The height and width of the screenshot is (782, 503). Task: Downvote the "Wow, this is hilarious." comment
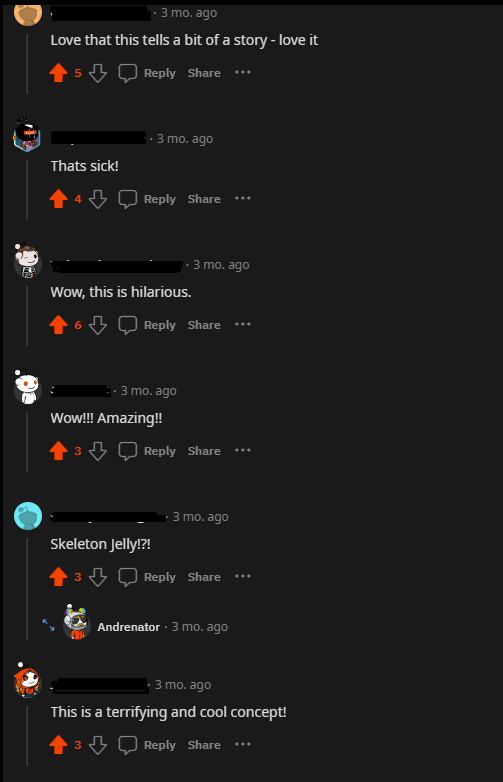point(98,325)
